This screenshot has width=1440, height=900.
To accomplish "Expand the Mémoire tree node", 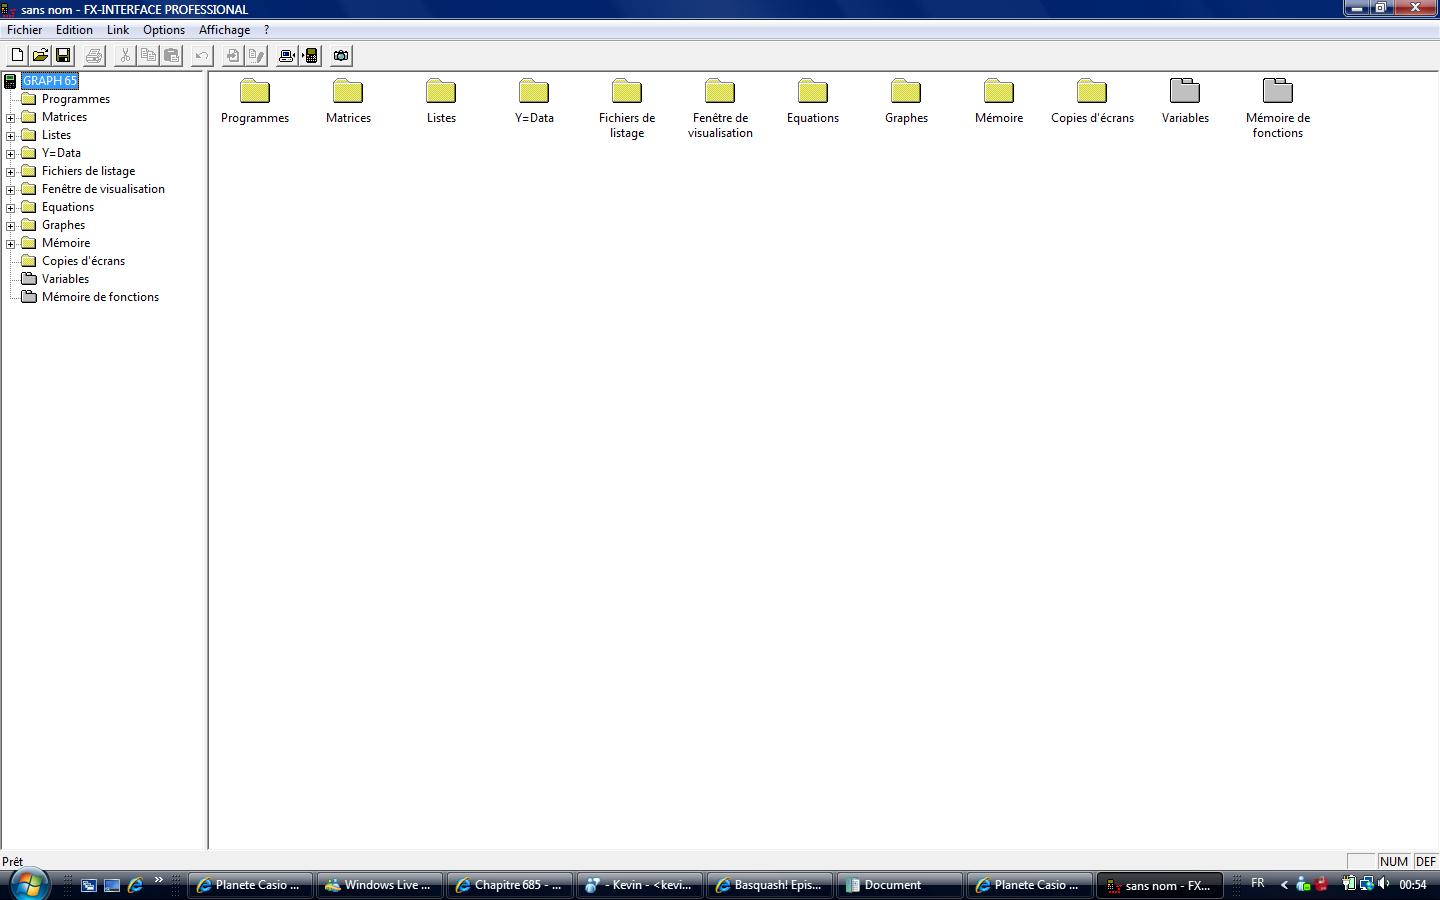I will [11, 243].
